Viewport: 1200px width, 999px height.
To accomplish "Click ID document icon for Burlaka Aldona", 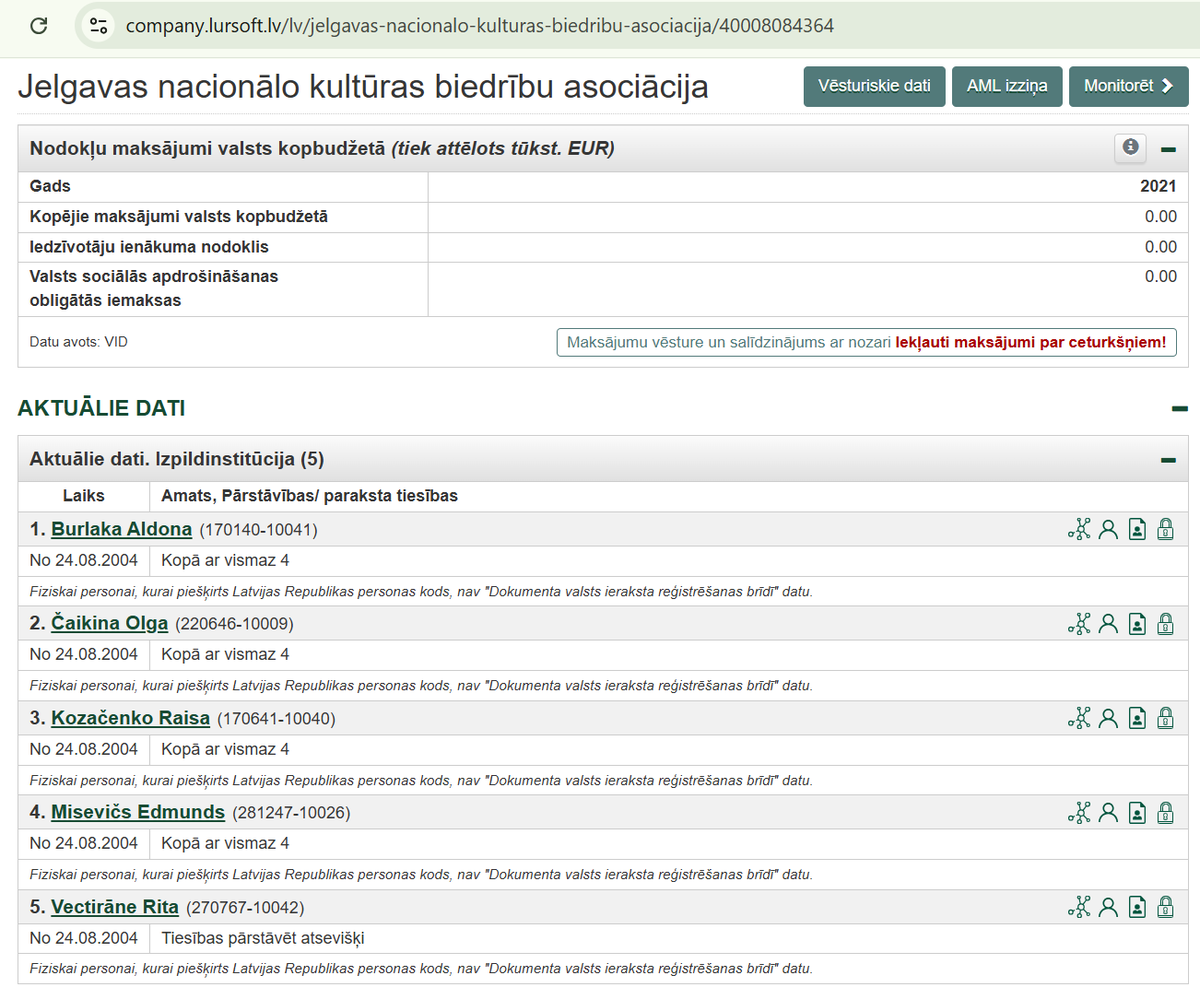I will tap(1137, 529).
